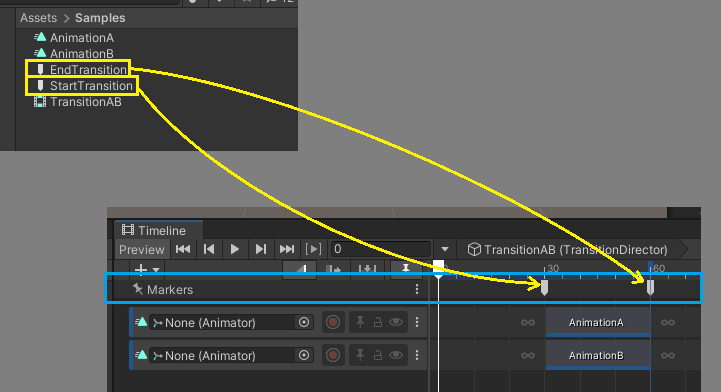Toggle the marker pin on AnimationA's track
721x392 pixels.
click(x=360, y=323)
